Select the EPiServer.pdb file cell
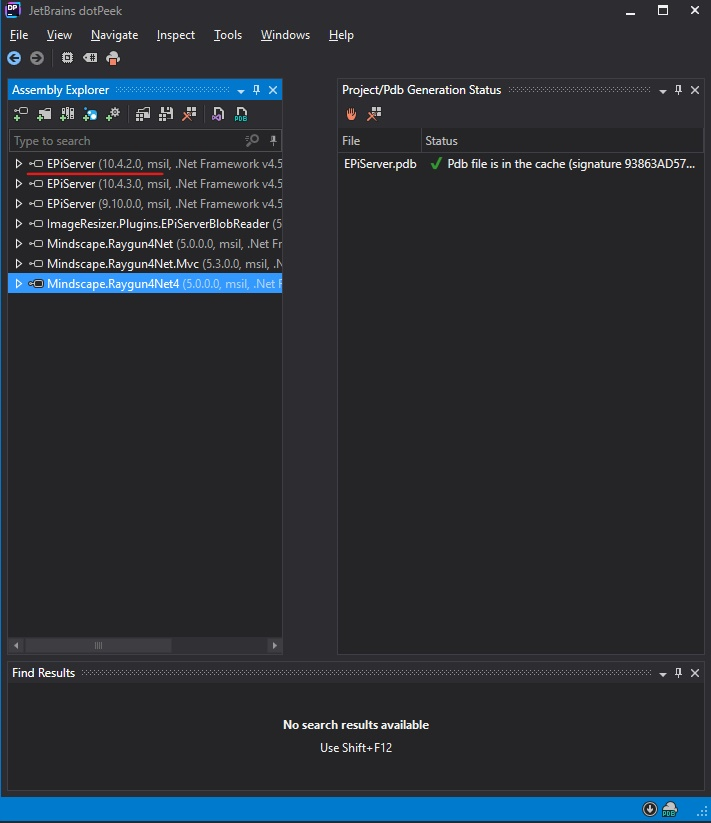711x823 pixels. click(380, 164)
